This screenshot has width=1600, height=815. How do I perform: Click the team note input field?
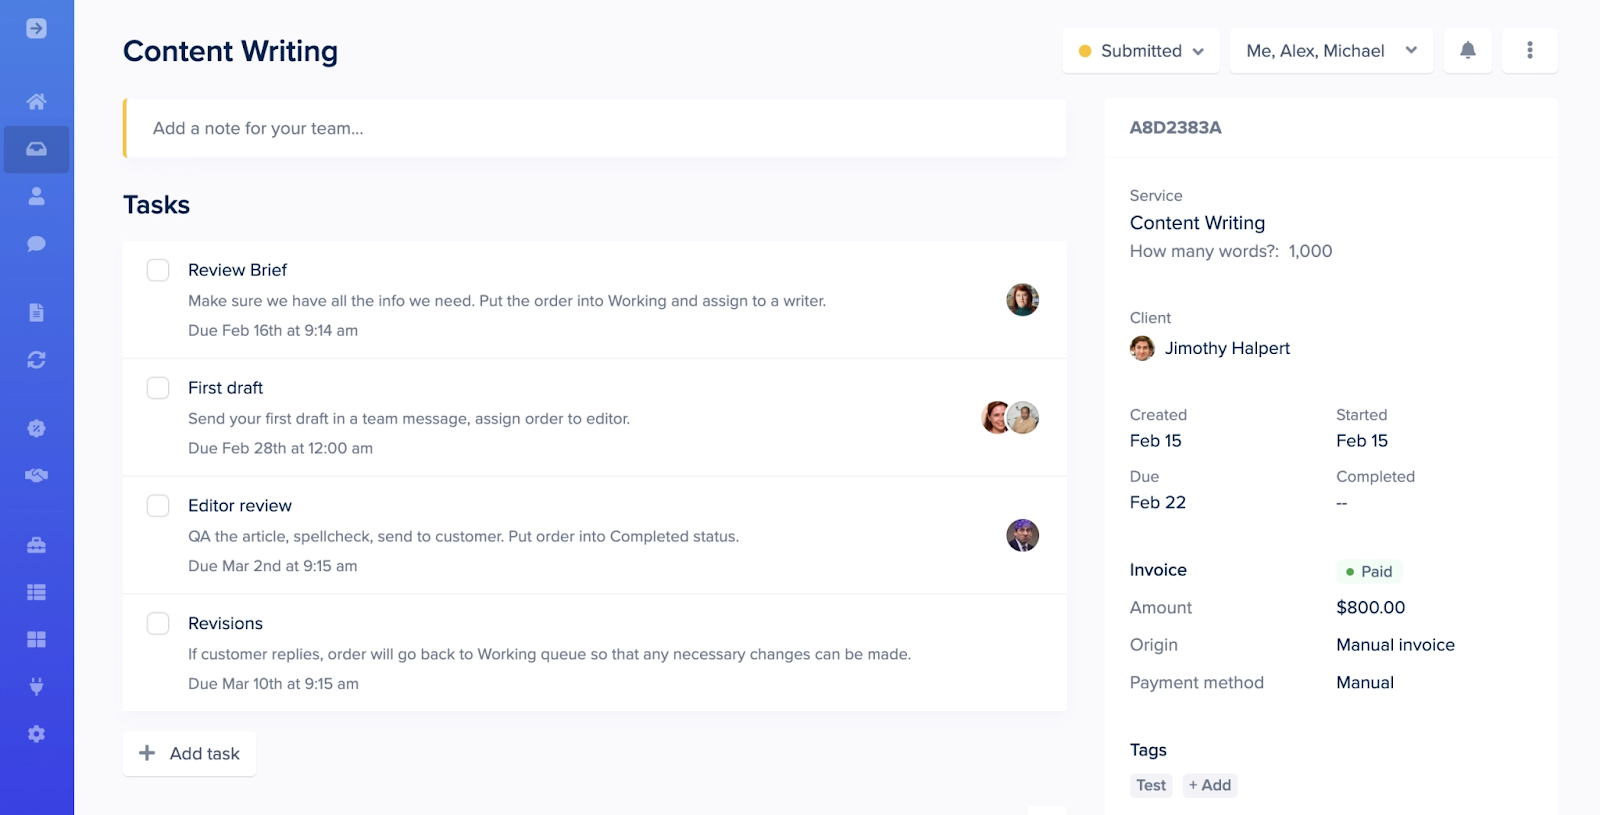click(594, 128)
